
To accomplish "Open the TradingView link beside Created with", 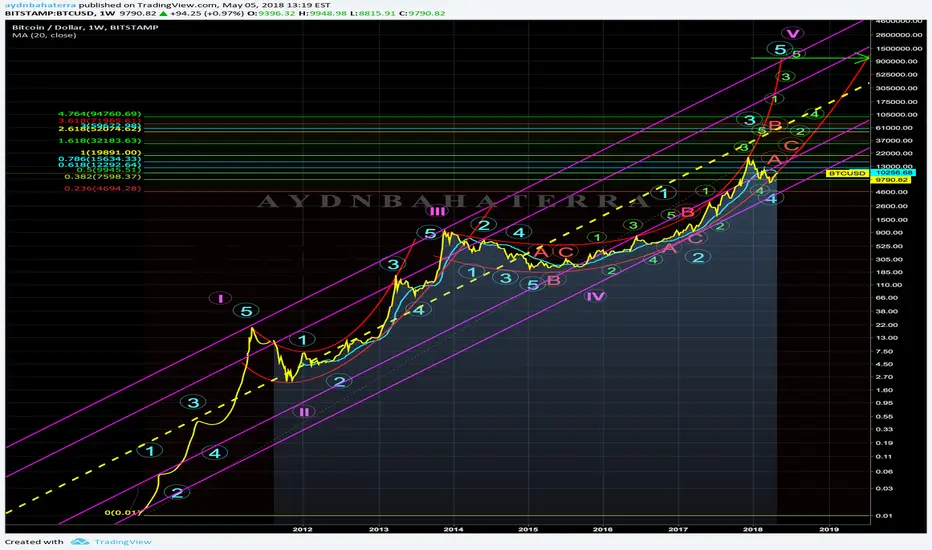I will [123, 542].
